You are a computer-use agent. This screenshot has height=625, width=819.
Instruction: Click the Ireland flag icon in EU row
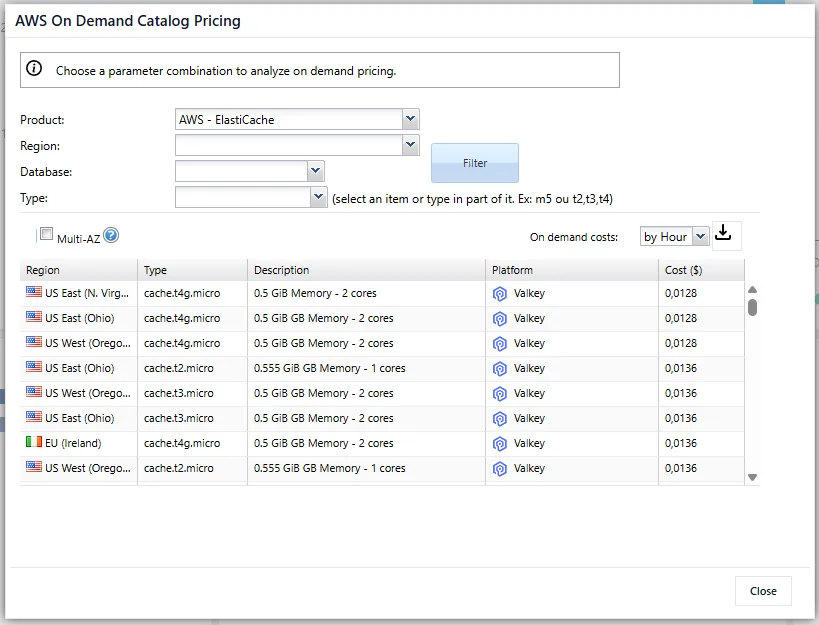tap(34, 442)
